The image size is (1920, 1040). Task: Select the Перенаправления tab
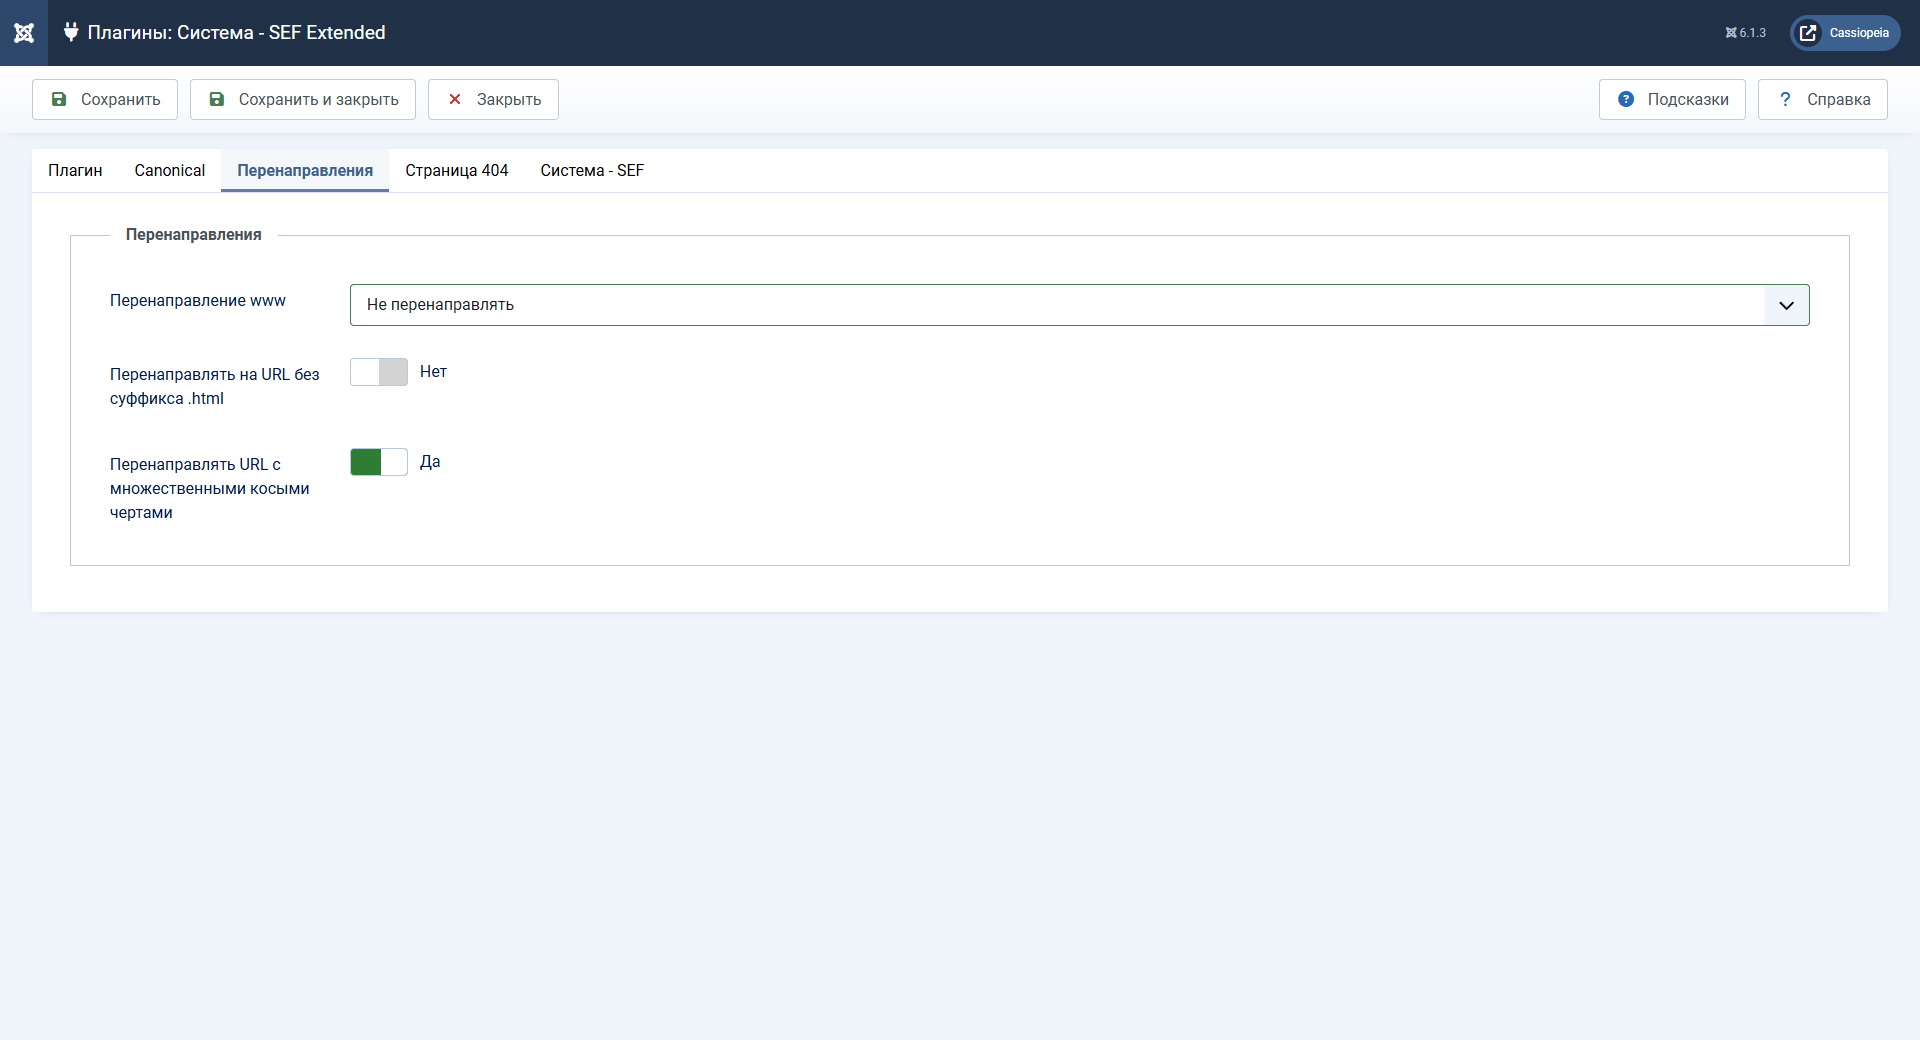pyautogui.click(x=305, y=171)
